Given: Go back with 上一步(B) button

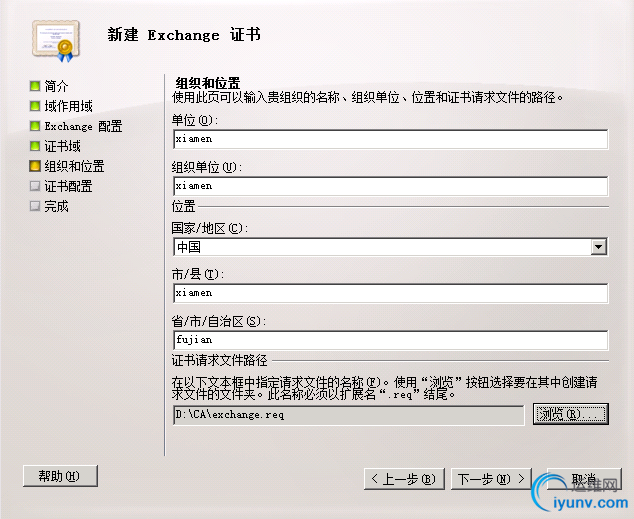Looking at the screenshot, I should pyautogui.click(x=404, y=479).
